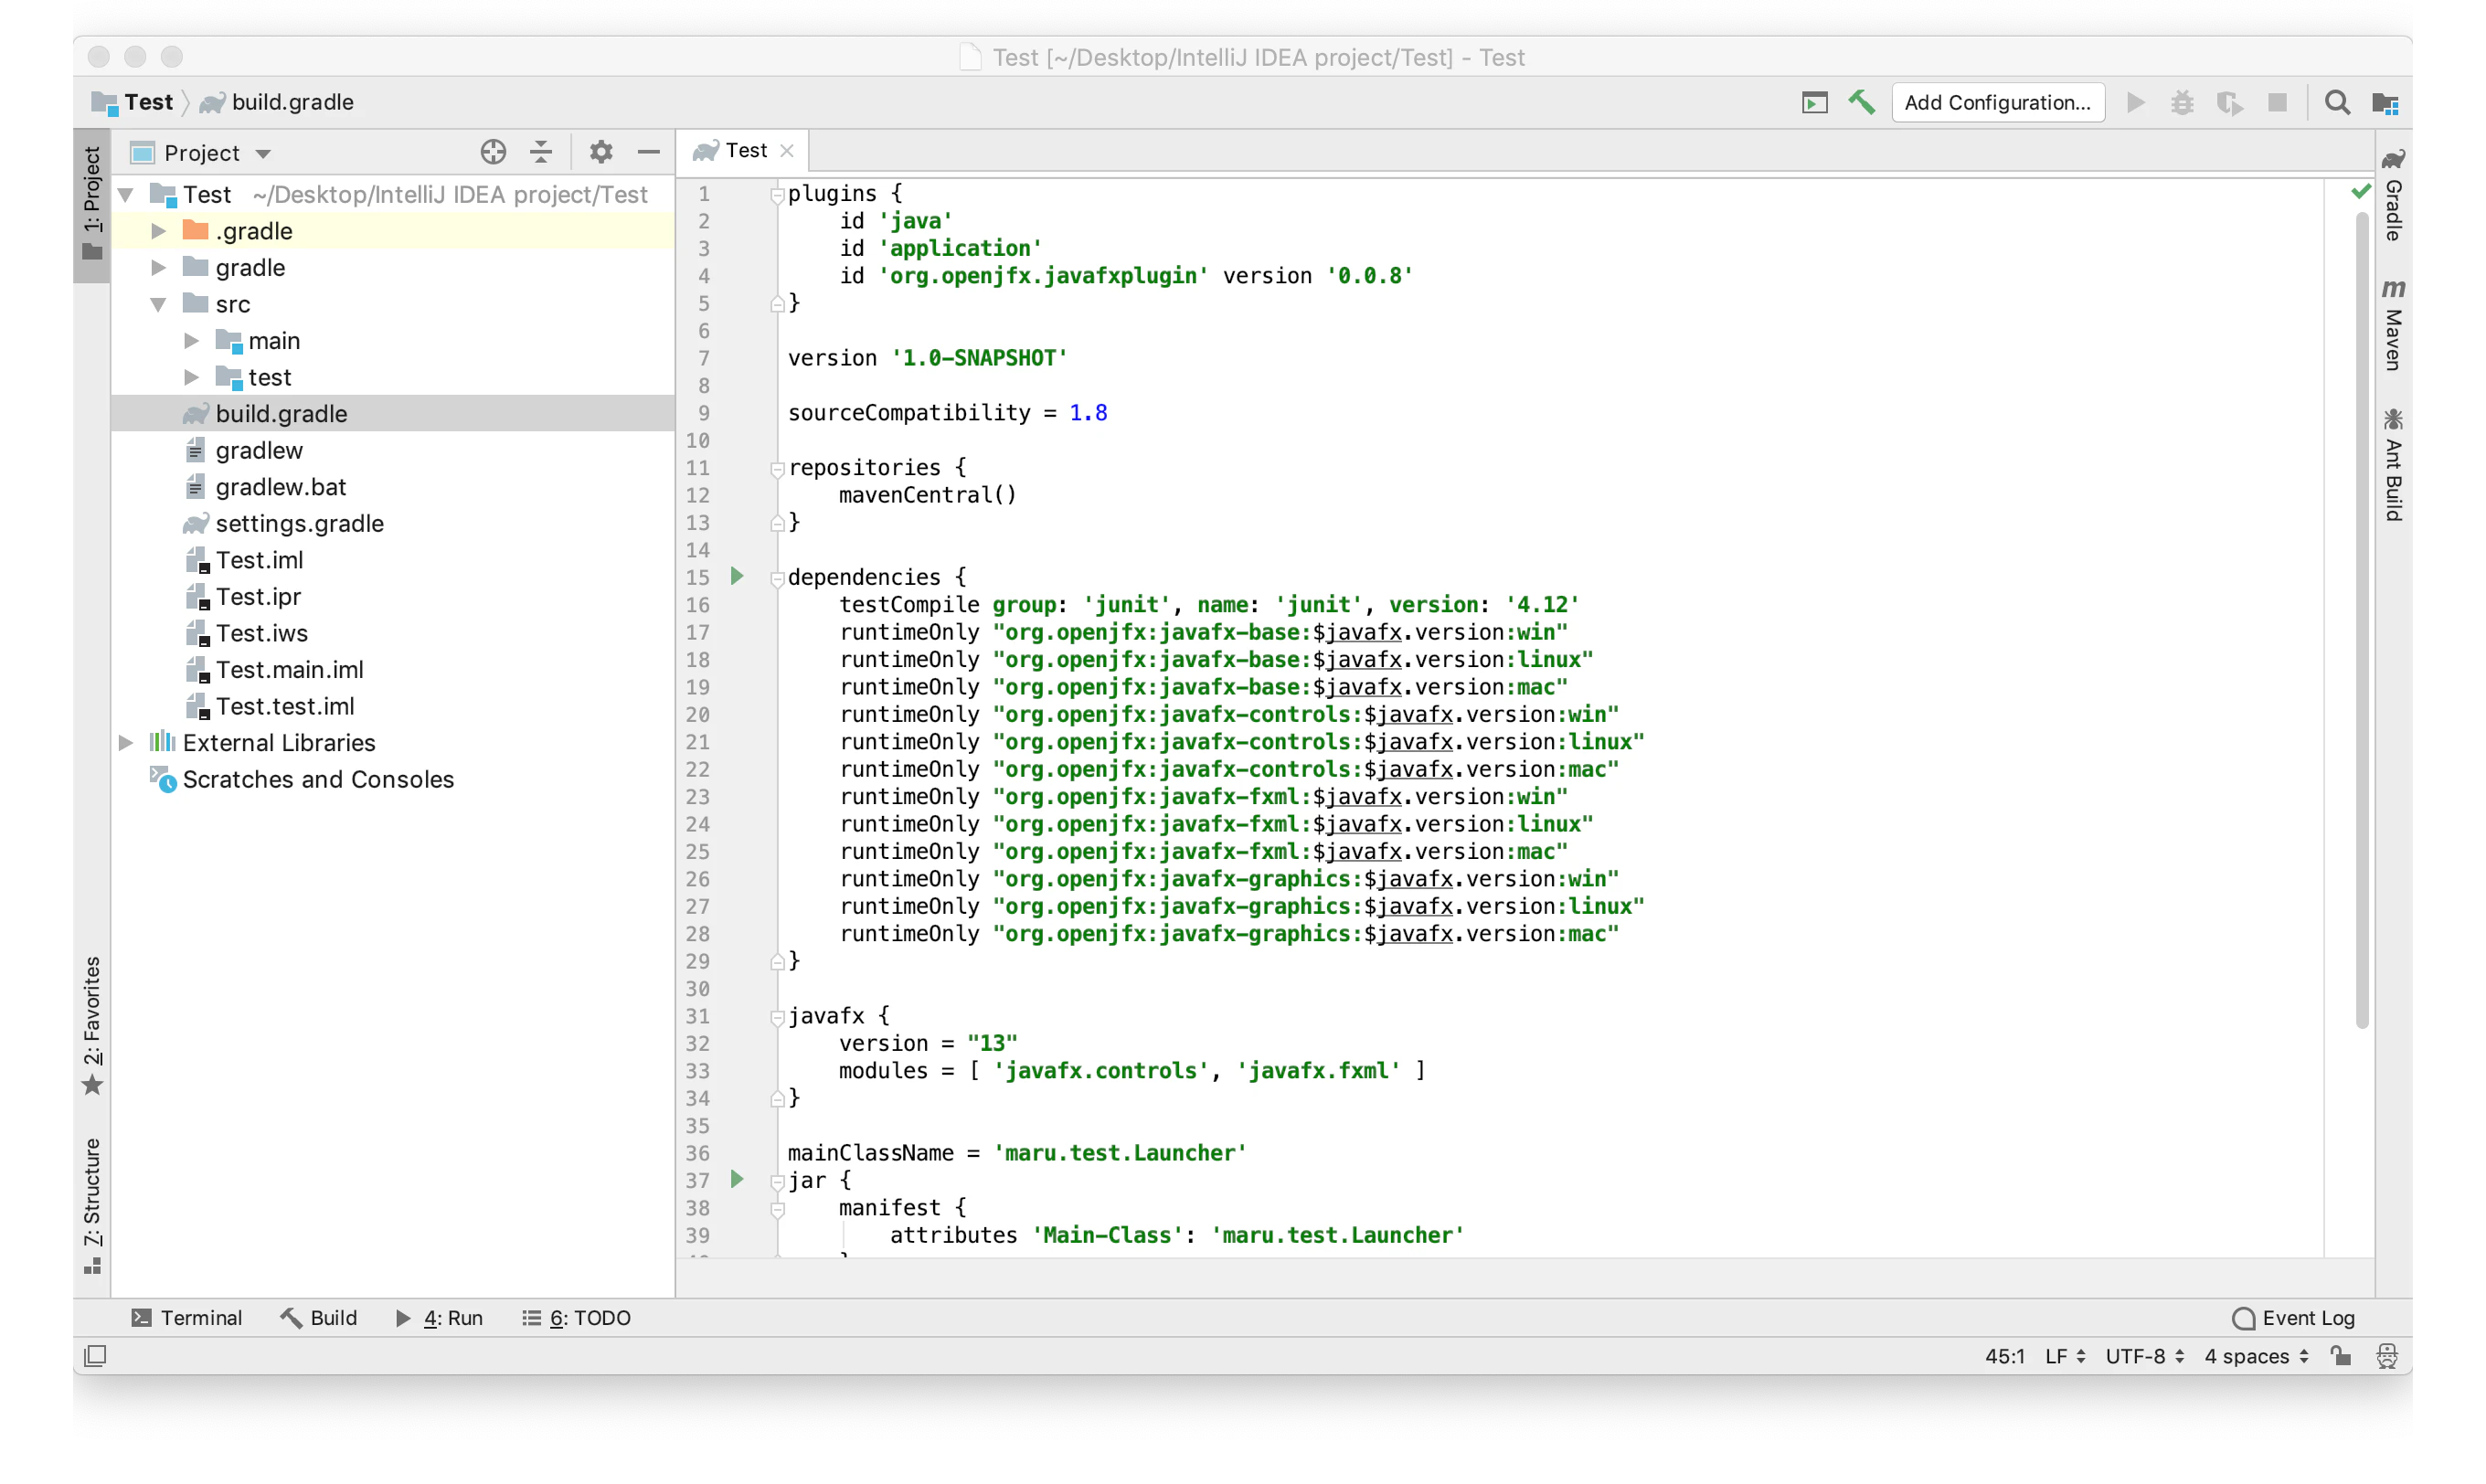Expand the .gradle folder
Screen dimensions: 2486x1484
[x=158, y=231]
